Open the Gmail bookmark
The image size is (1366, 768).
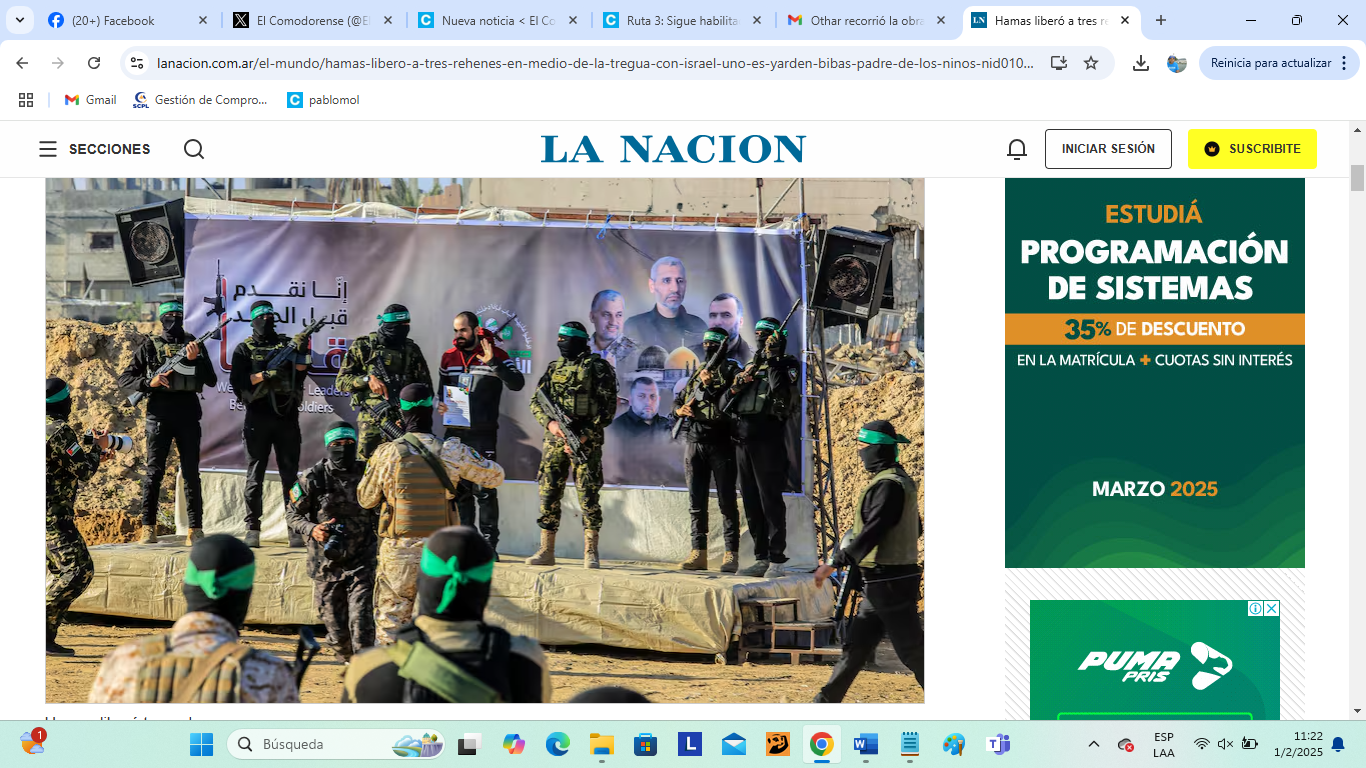(x=90, y=100)
